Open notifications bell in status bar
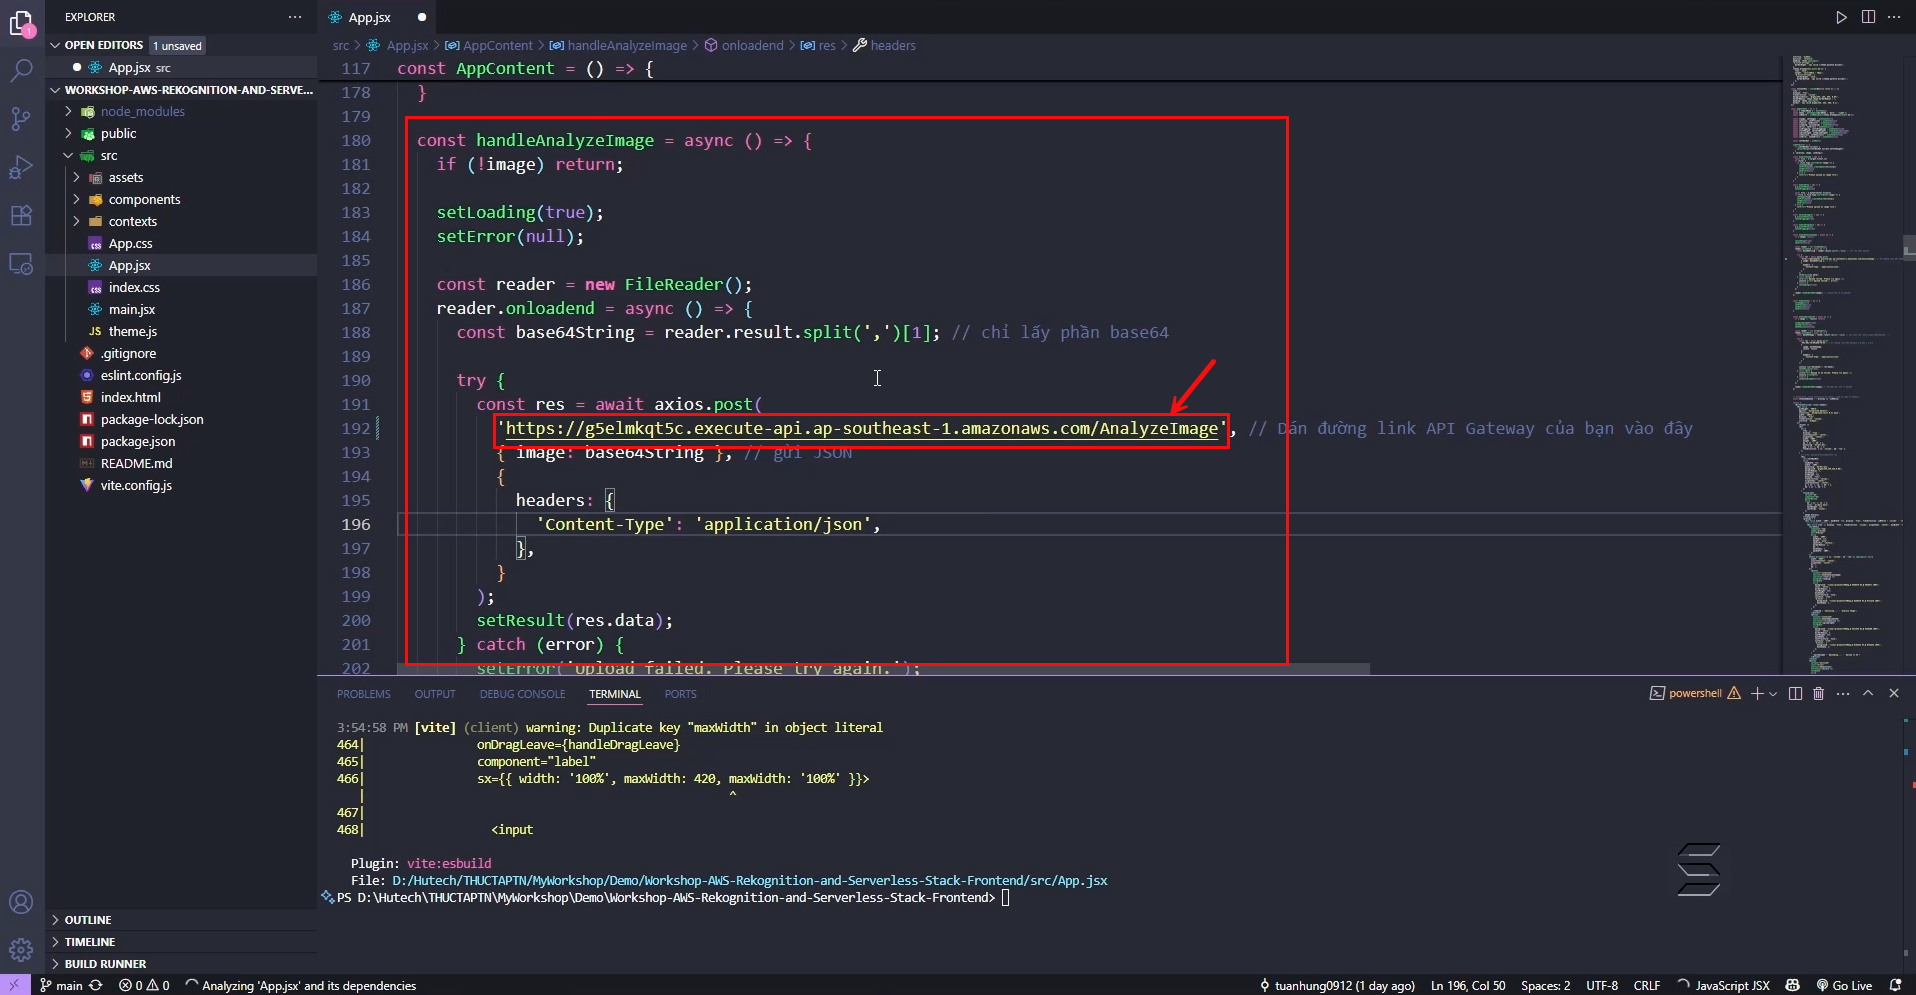This screenshot has height=995, width=1916. pyautogui.click(x=1895, y=985)
